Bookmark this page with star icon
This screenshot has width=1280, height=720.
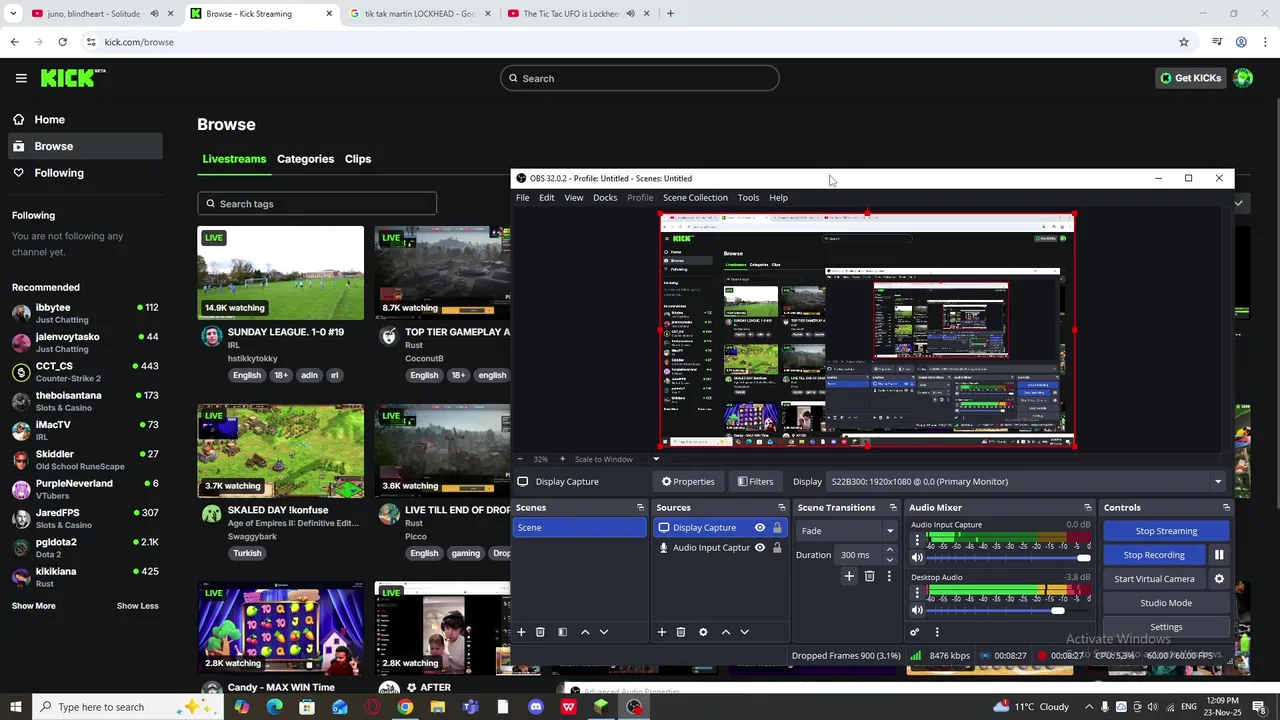click(x=1184, y=42)
